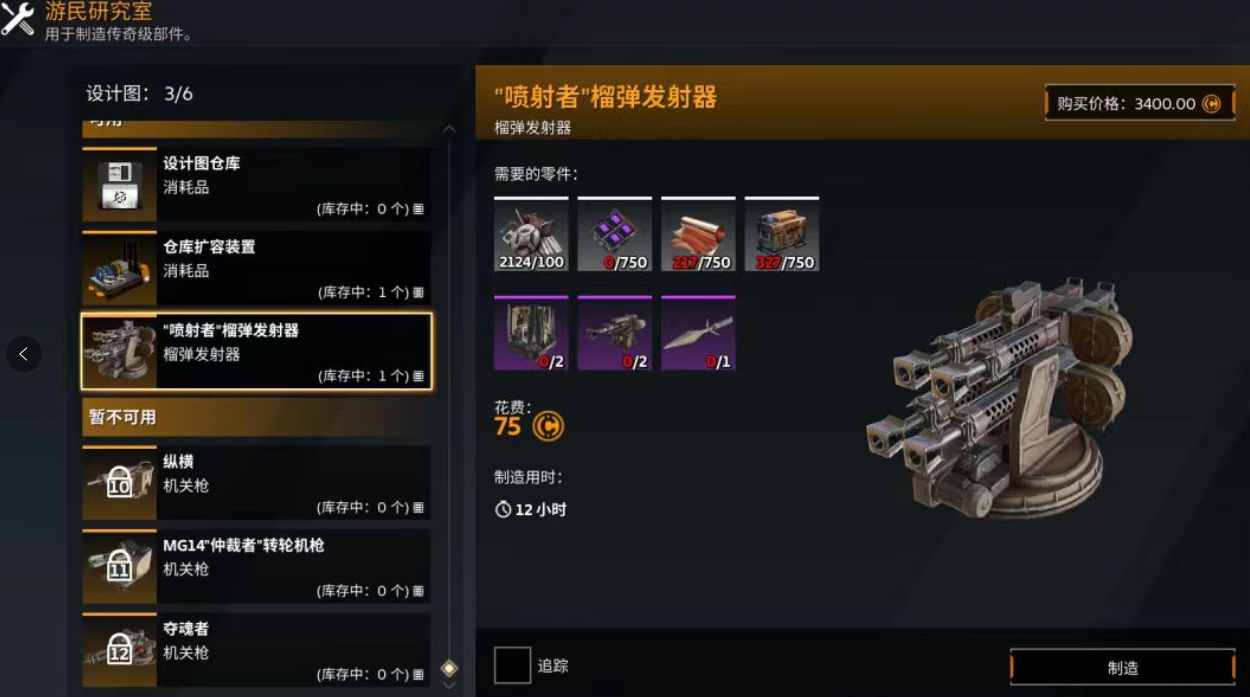Select the crate part icon 327/750

782,234
